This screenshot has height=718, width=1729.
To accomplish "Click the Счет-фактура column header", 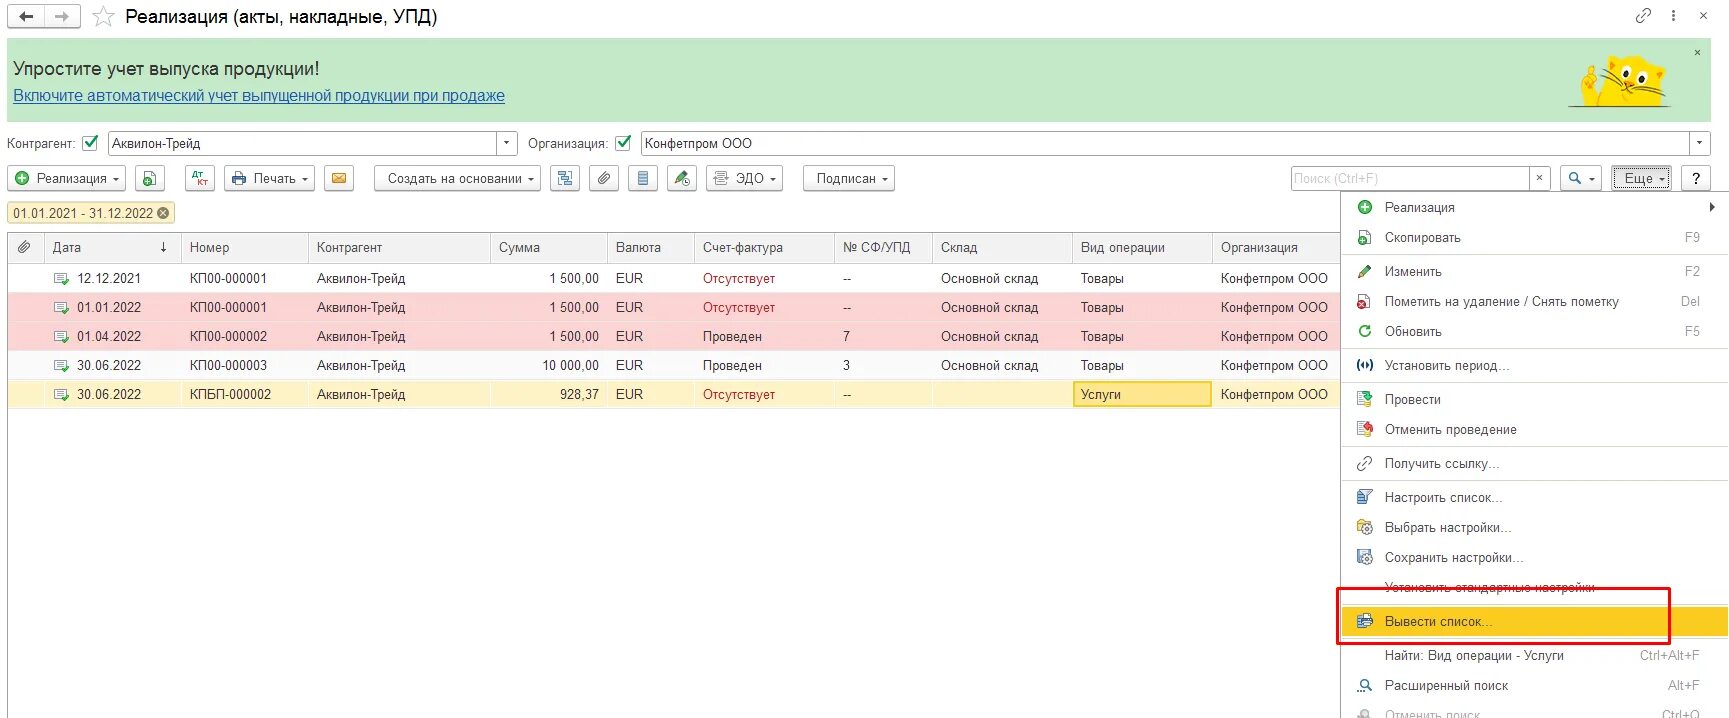I will click(x=764, y=247).
